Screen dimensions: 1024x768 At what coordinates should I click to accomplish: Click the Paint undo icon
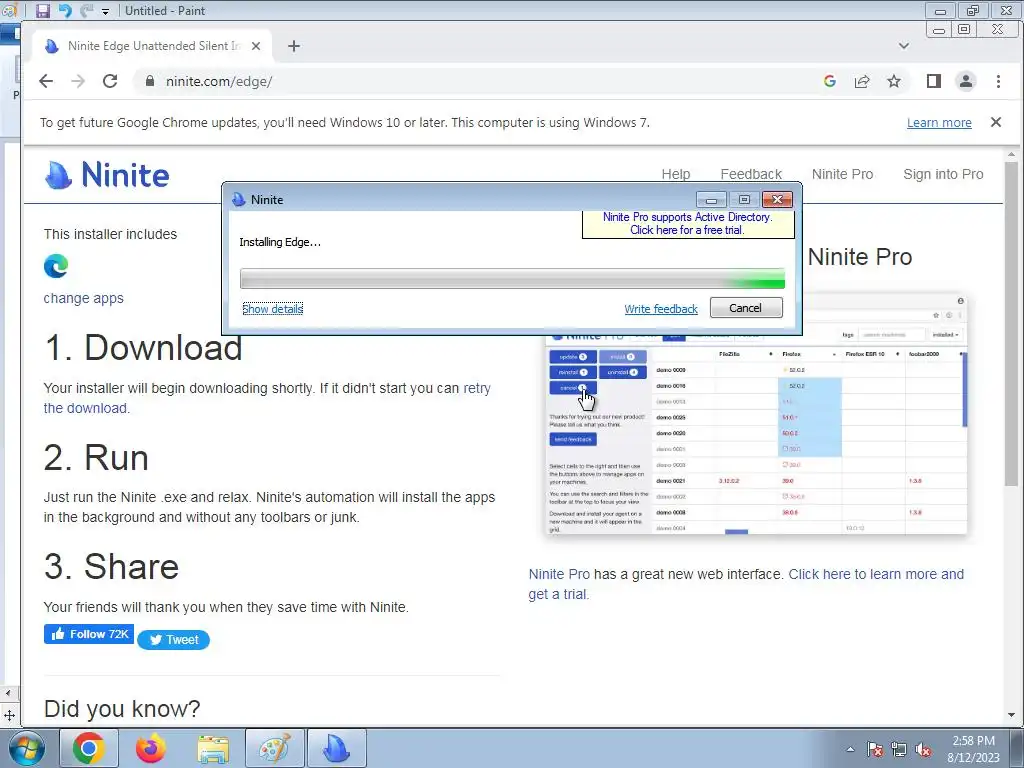65,10
